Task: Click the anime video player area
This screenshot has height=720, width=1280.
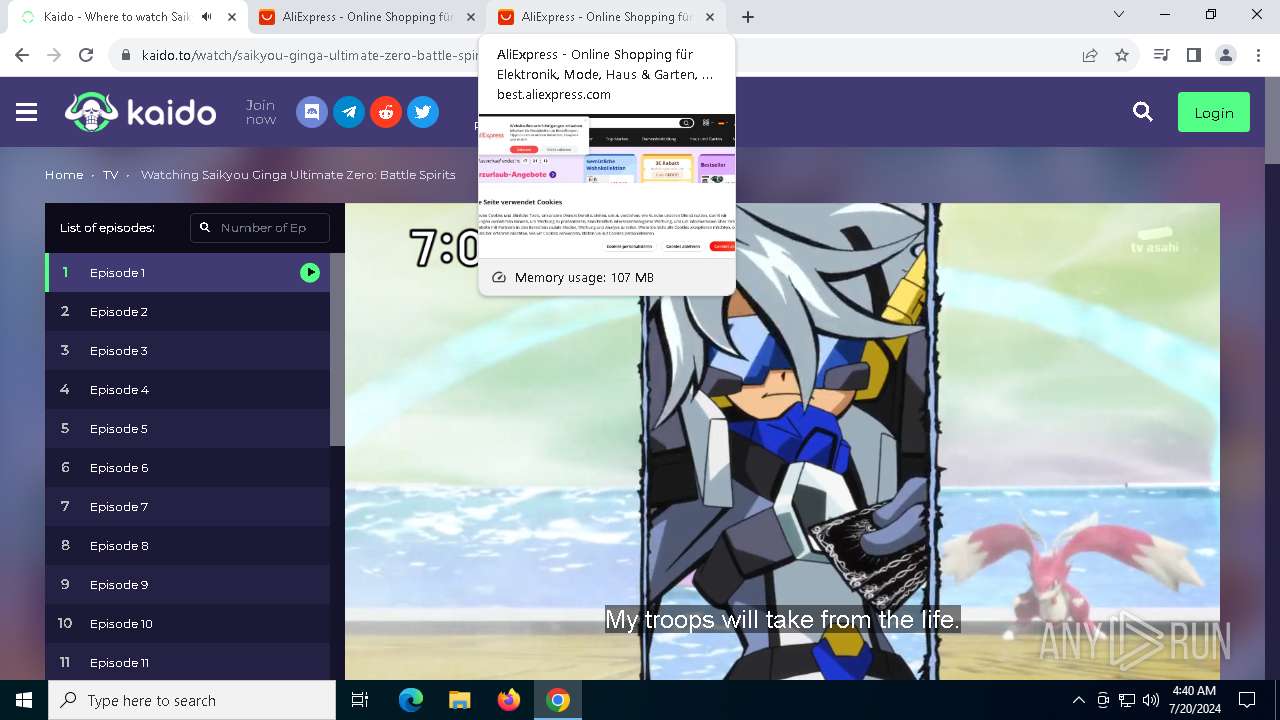Action: coord(782,441)
